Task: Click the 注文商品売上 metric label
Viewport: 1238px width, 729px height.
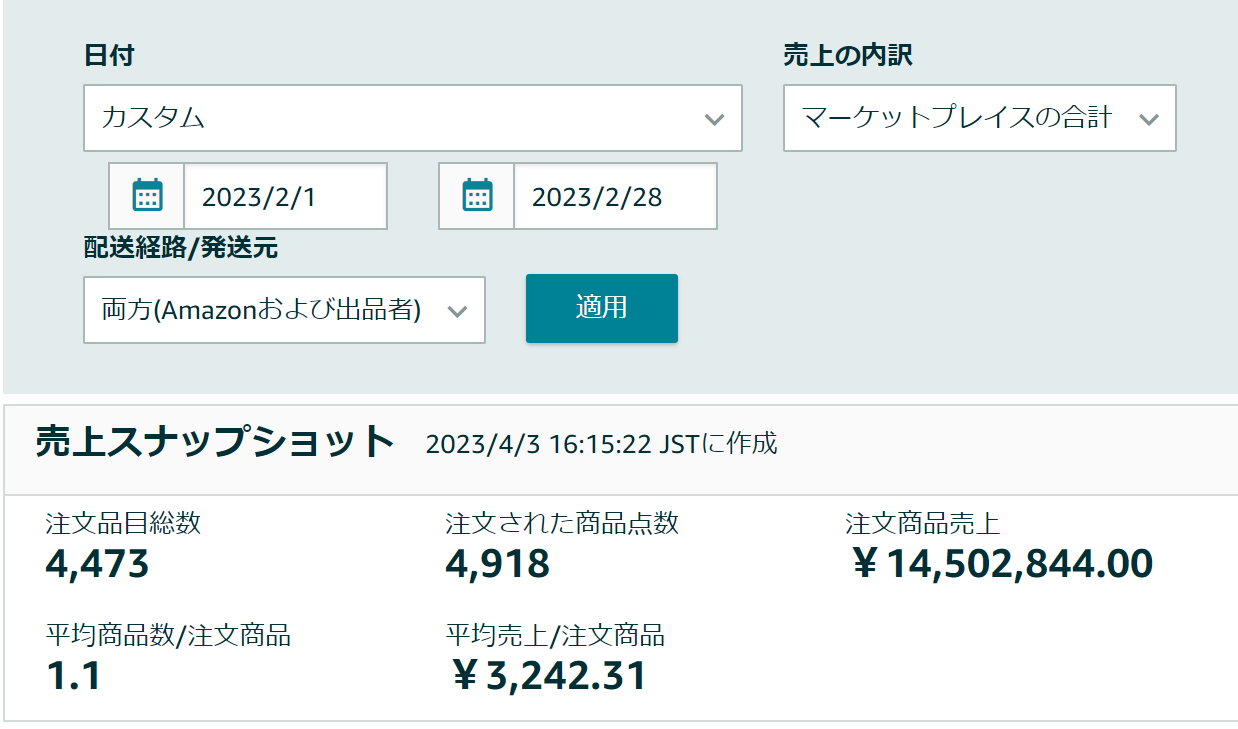Action: [x=922, y=523]
